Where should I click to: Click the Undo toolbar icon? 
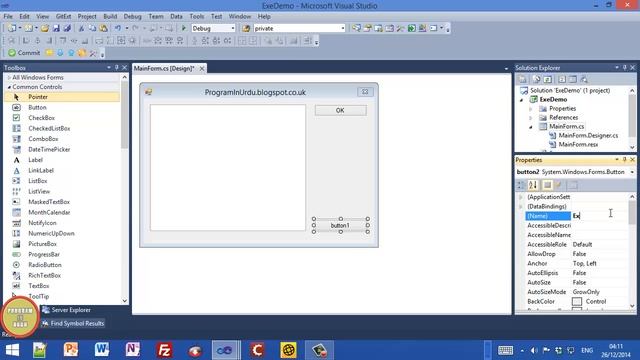[x=118, y=28]
